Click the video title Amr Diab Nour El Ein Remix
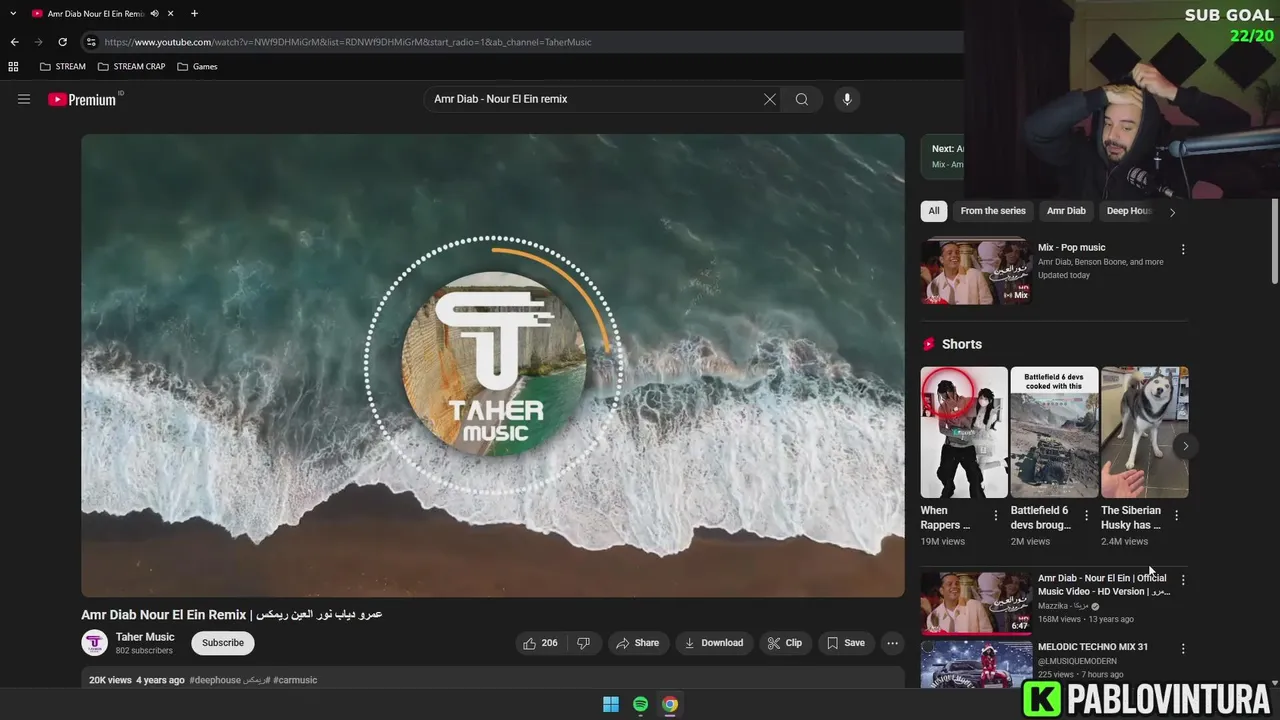The width and height of the screenshot is (1280, 720). coord(232,614)
